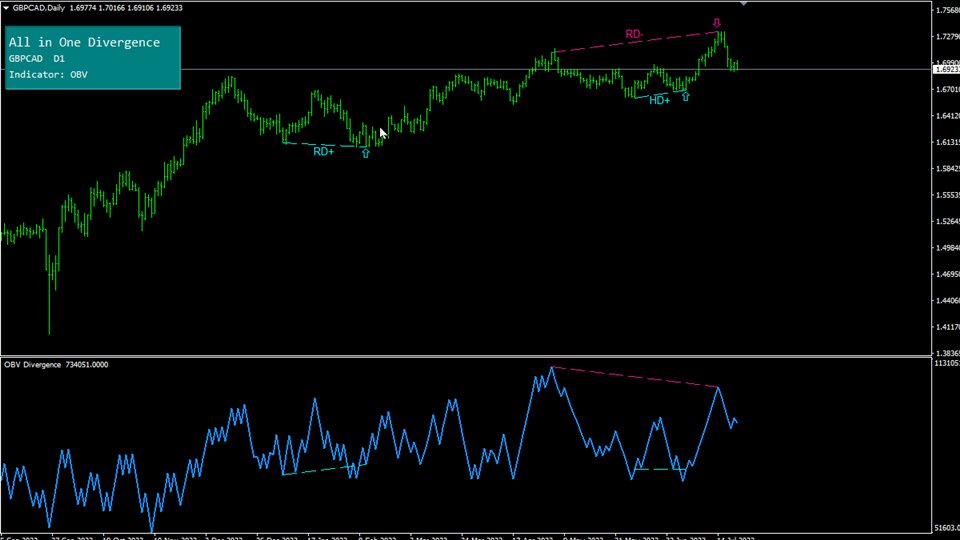Click the GBPCAD D1 text in info panel
This screenshot has width=960, height=540.
tap(36, 59)
